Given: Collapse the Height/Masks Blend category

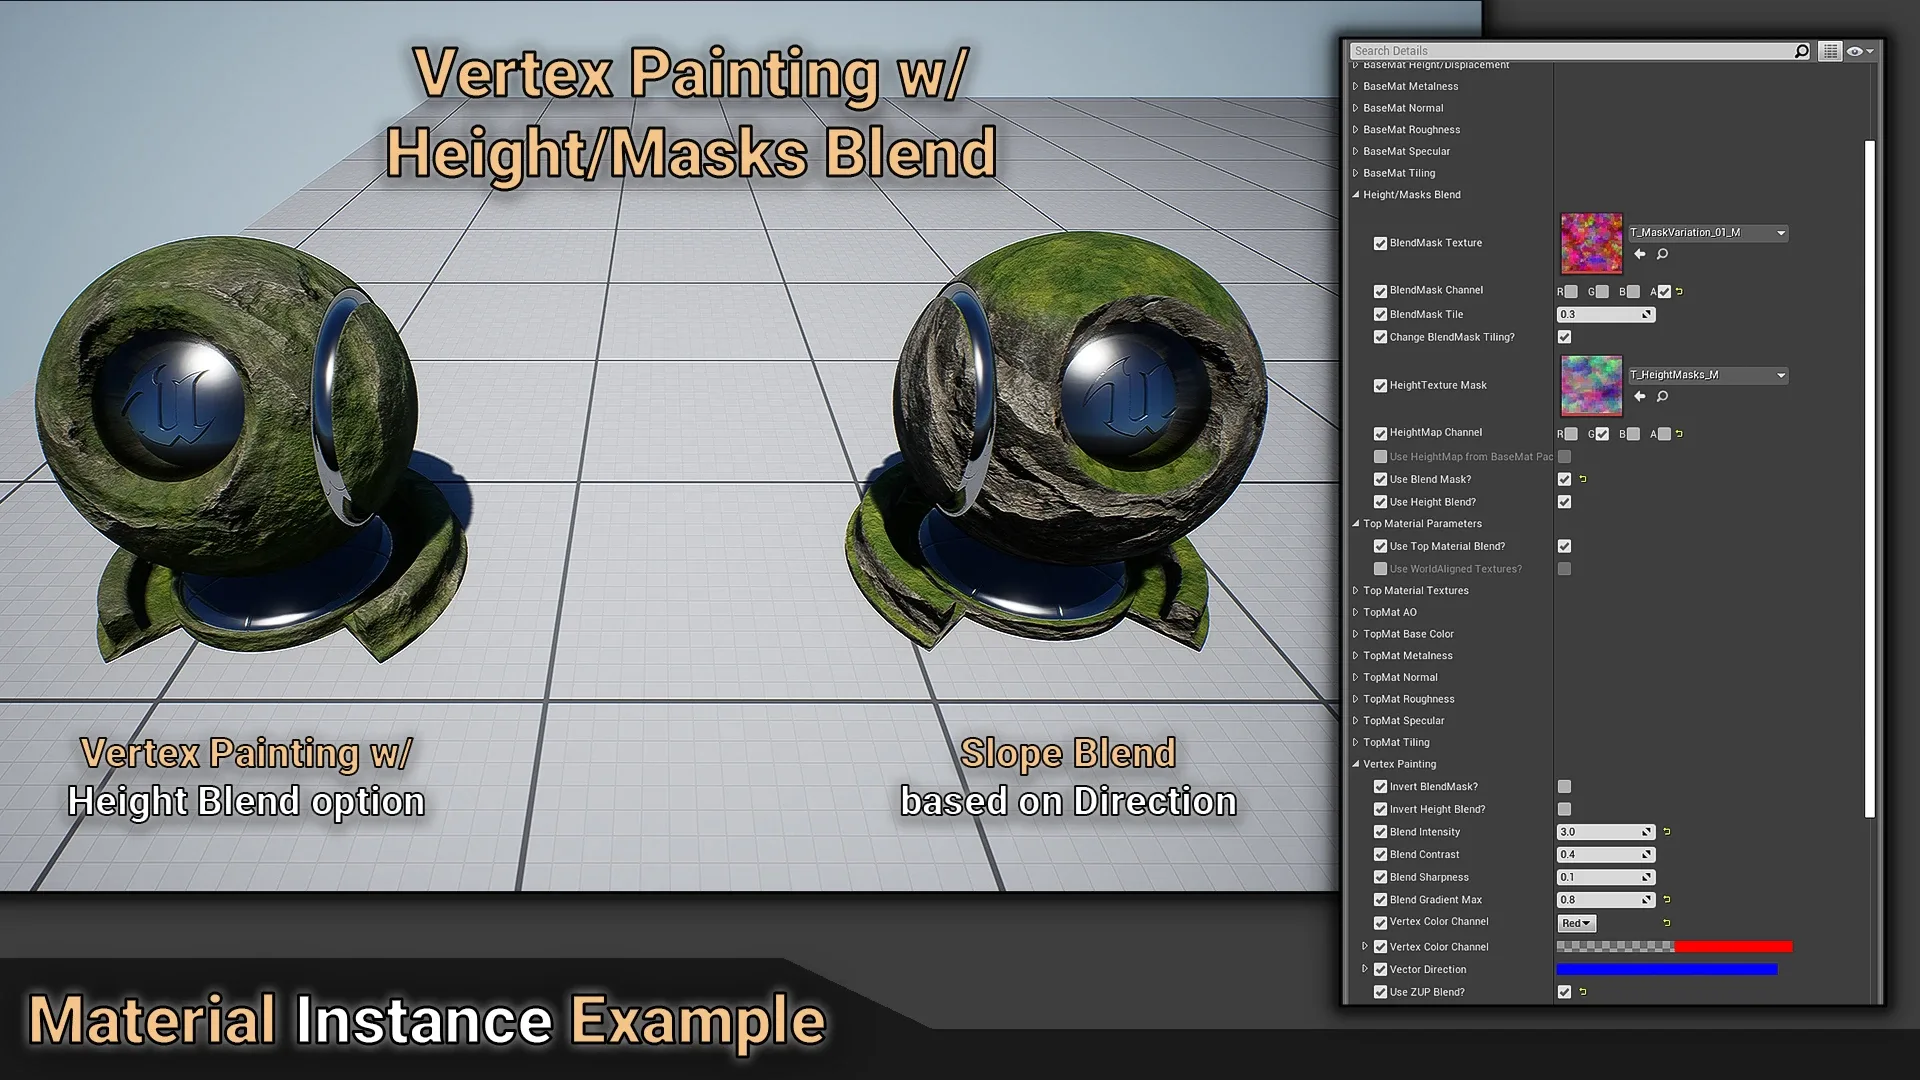Looking at the screenshot, I should [x=1356, y=195].
